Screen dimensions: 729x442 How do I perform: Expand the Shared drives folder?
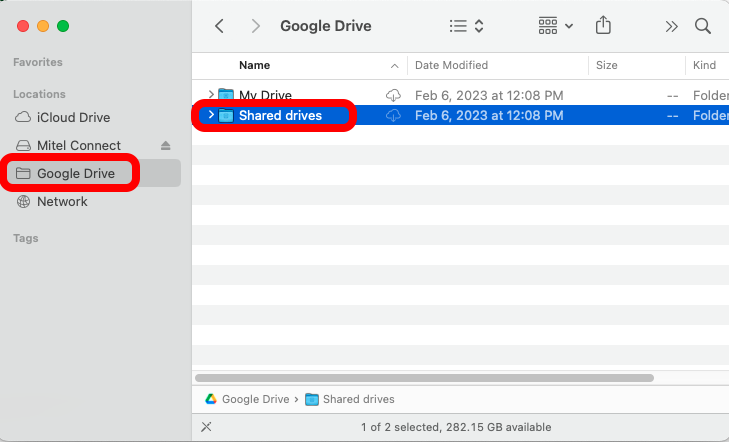tap(211, 114)
